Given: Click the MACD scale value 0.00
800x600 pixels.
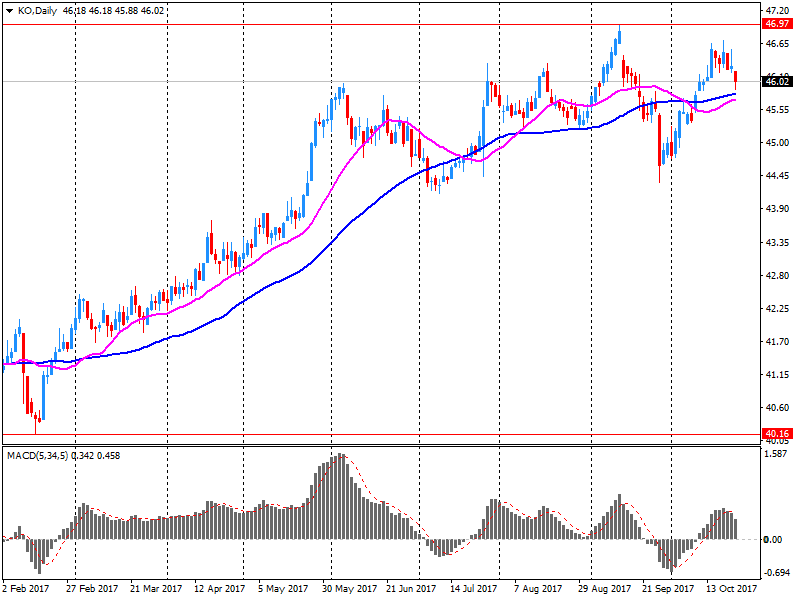Looking at the screenshot, I should tap(773, 540).
